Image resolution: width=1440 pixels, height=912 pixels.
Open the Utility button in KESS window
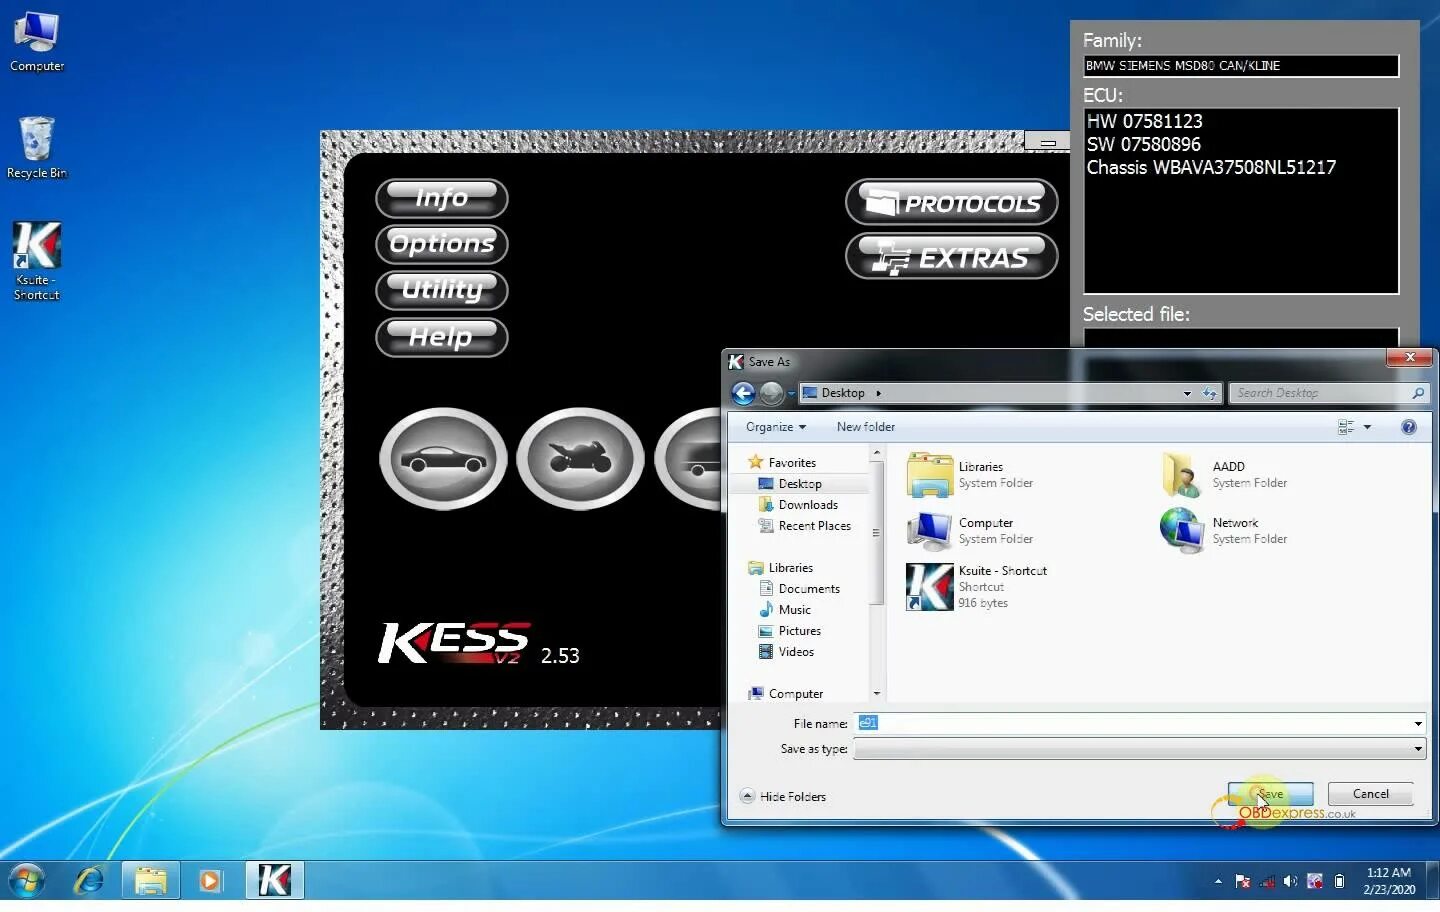(441, 290)
